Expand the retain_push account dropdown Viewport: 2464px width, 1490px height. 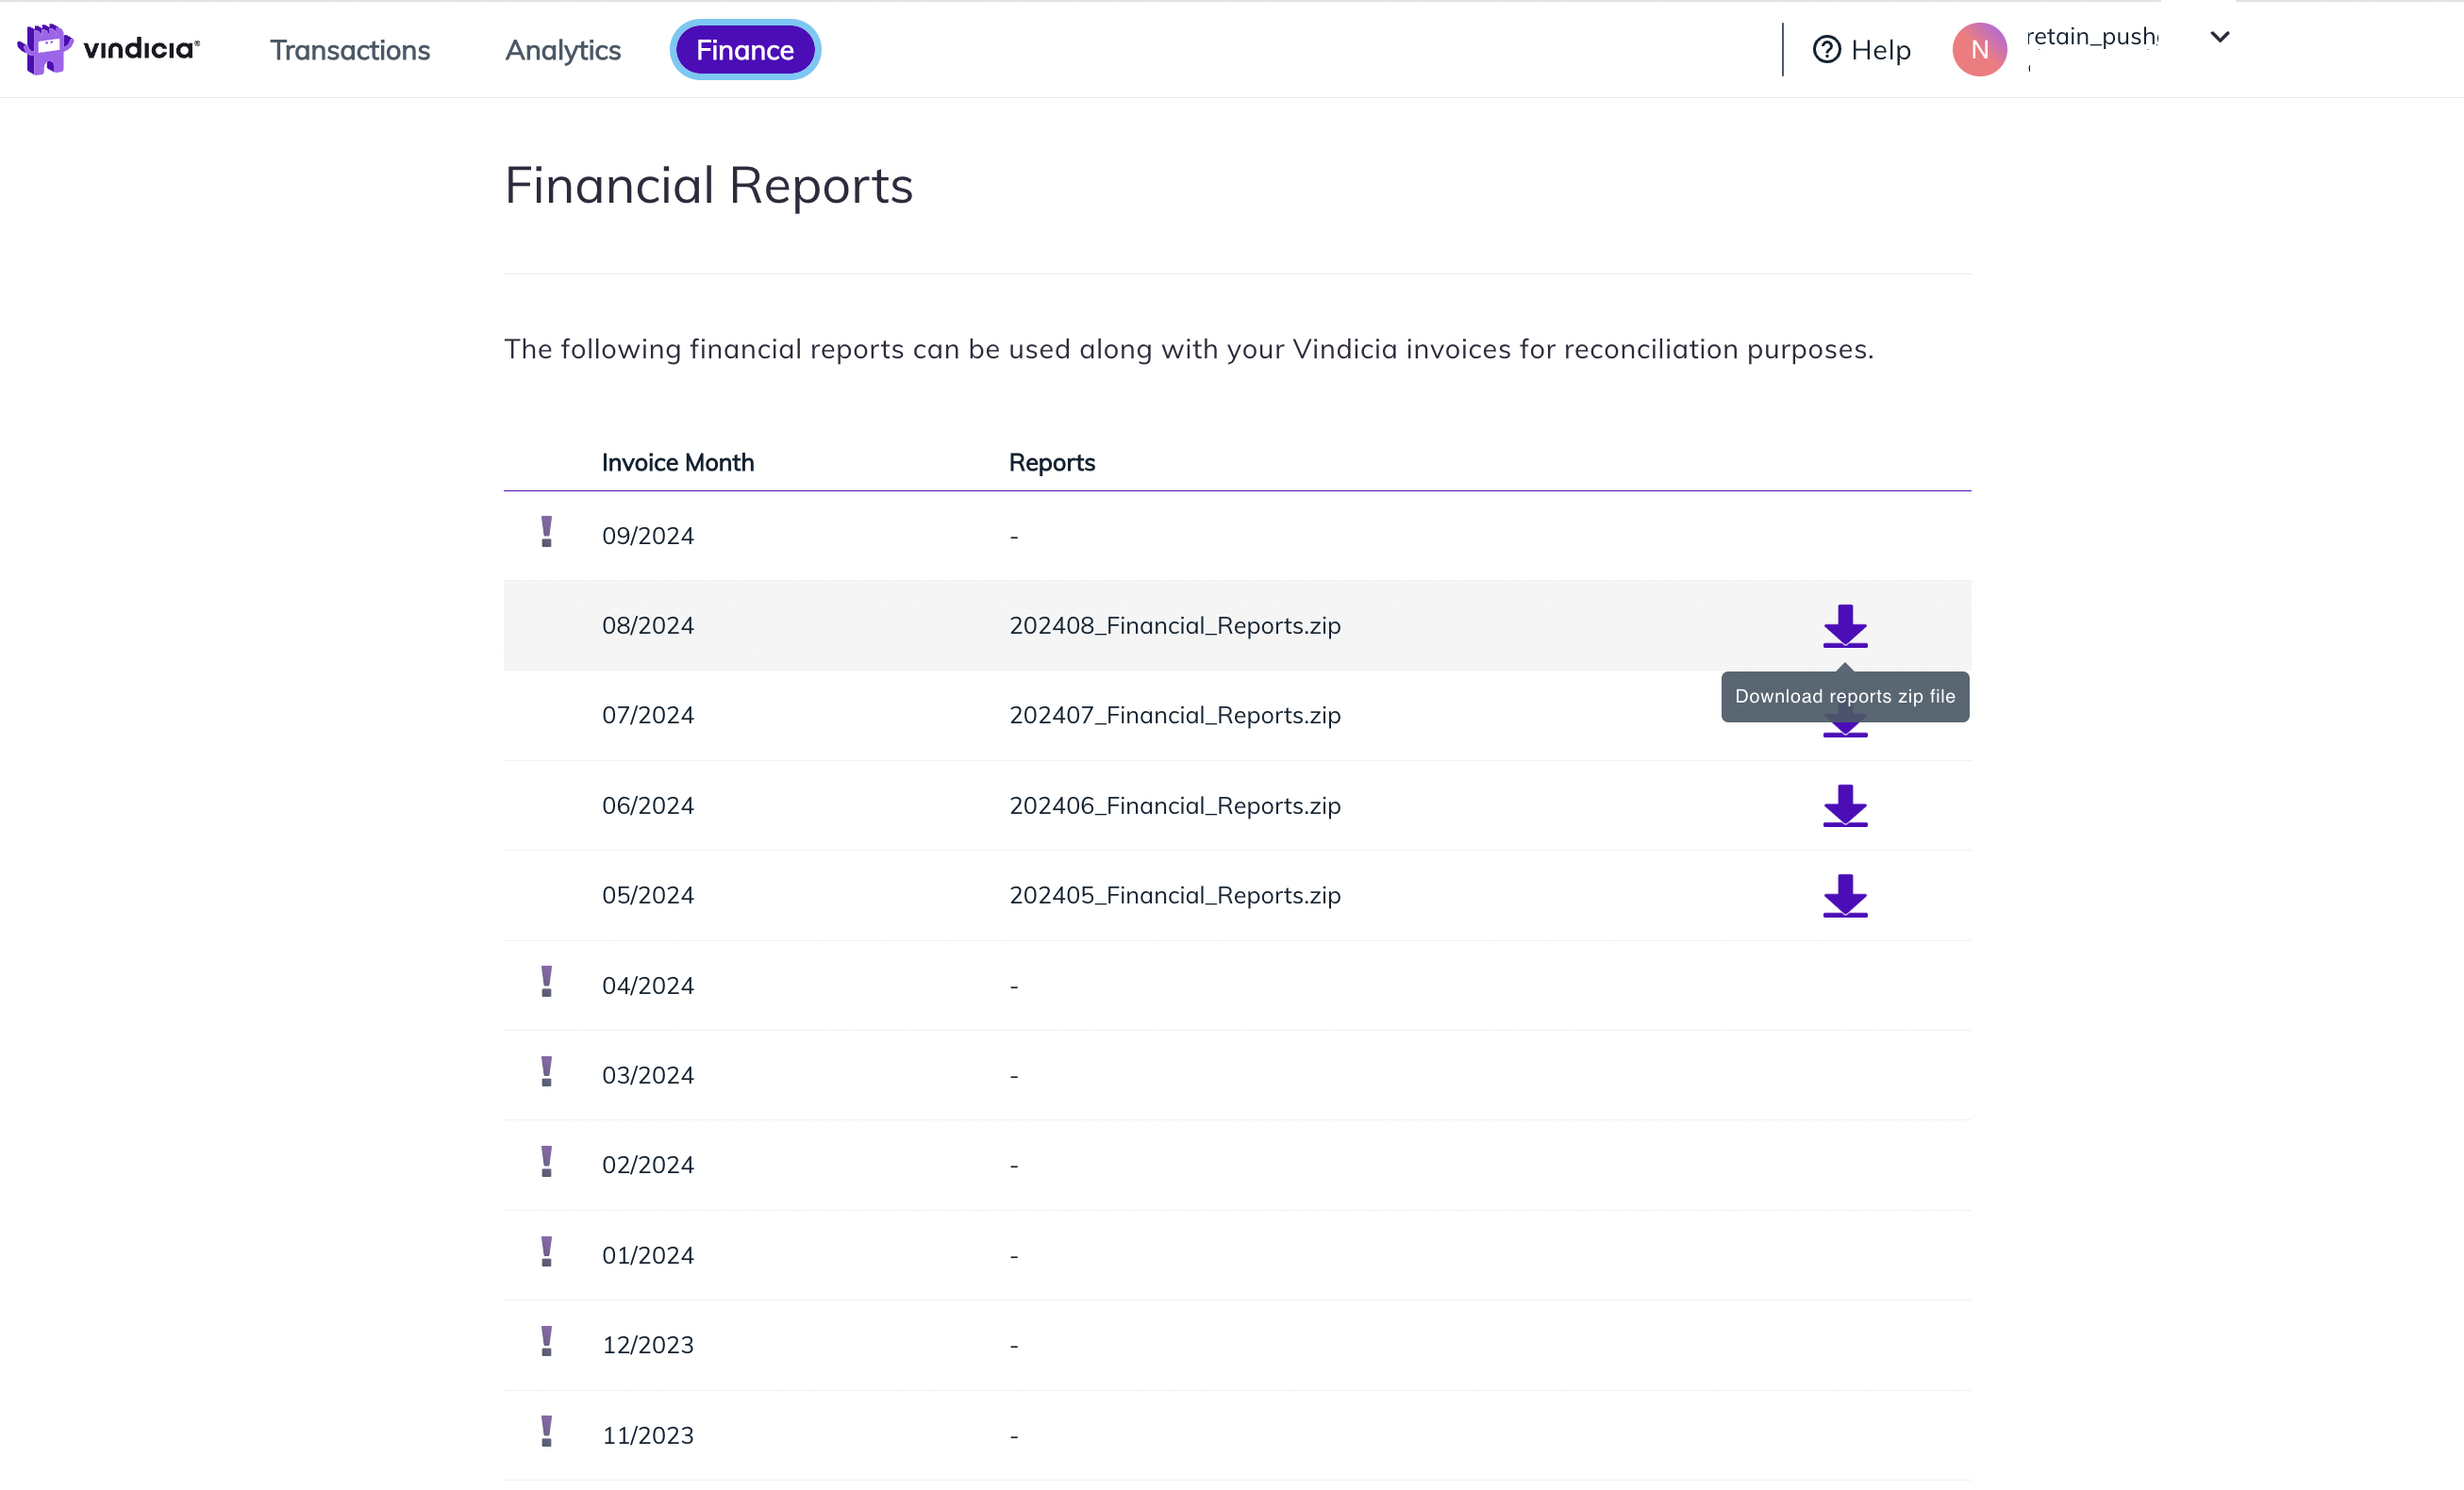point(2219,37)
